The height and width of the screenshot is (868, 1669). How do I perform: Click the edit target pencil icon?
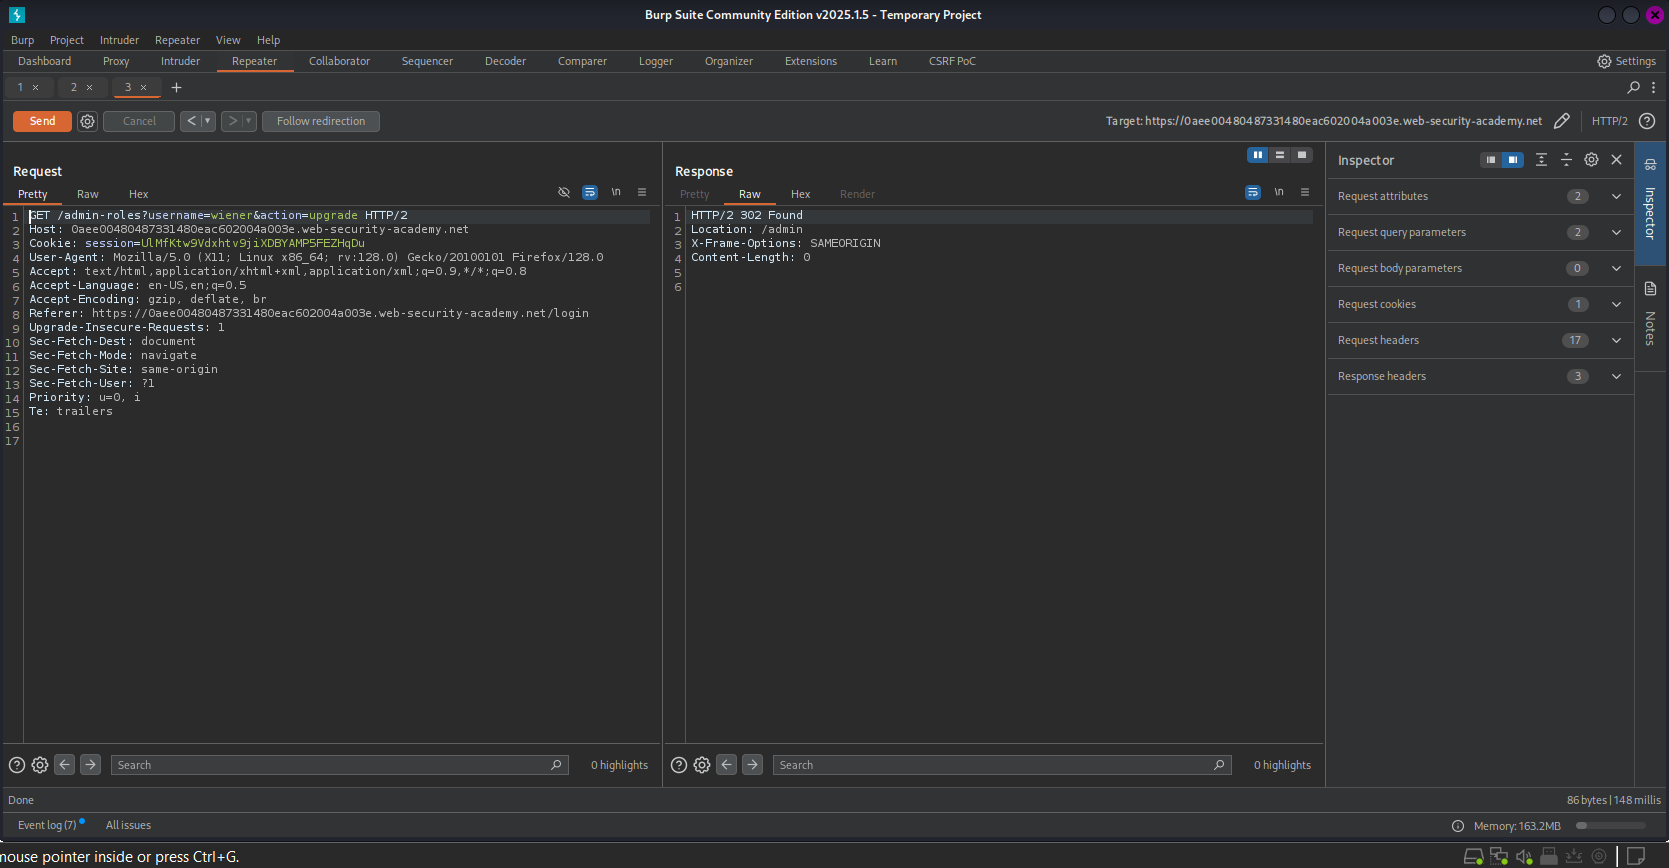(1561, 121)
